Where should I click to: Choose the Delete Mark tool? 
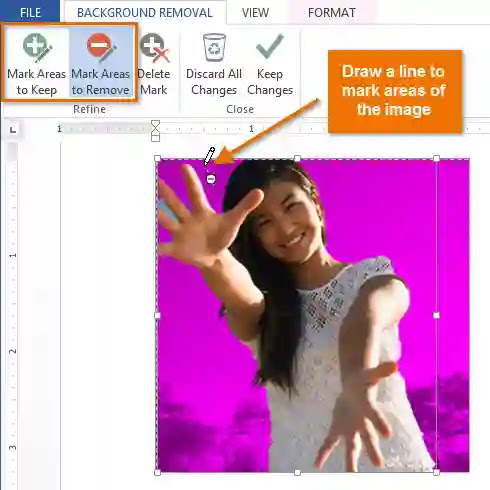pyautogui.click(x=154, y=63)
